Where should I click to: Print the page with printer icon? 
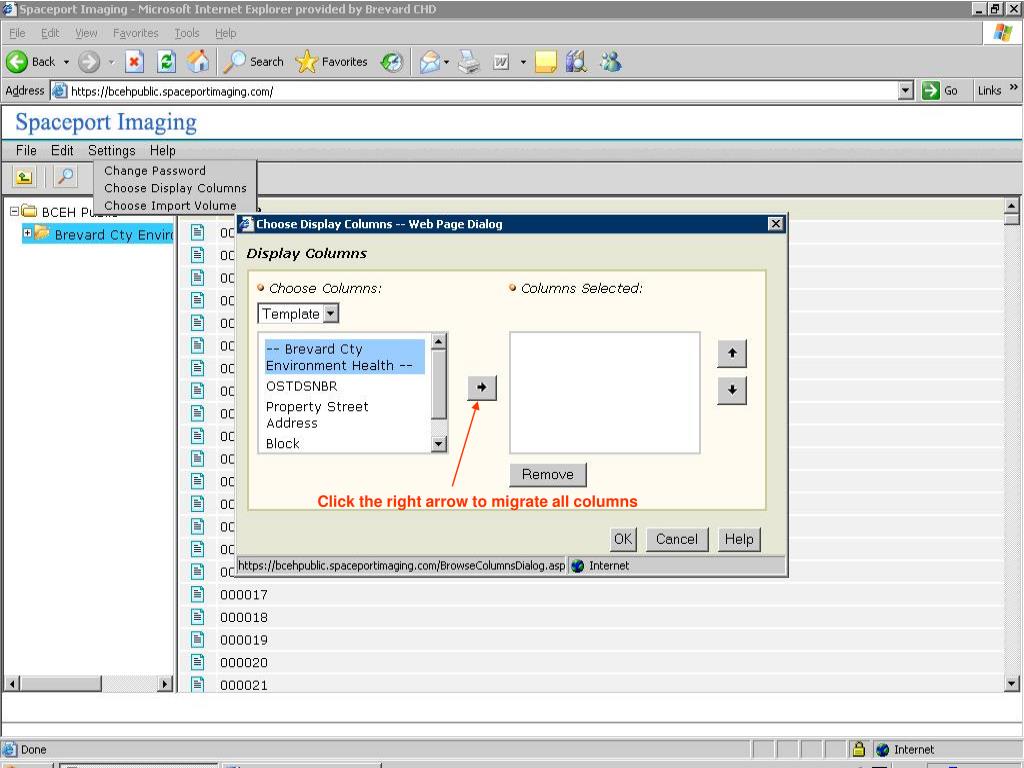point(469,62)
